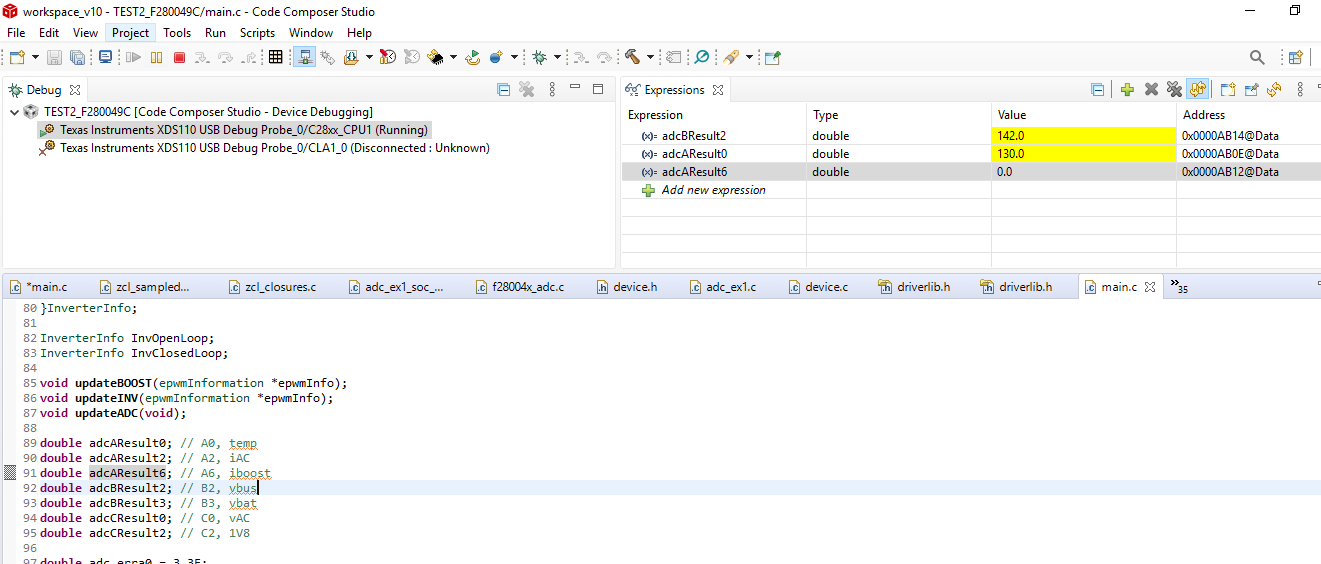Terminate the debug session with the red stop

click(179, 57)
